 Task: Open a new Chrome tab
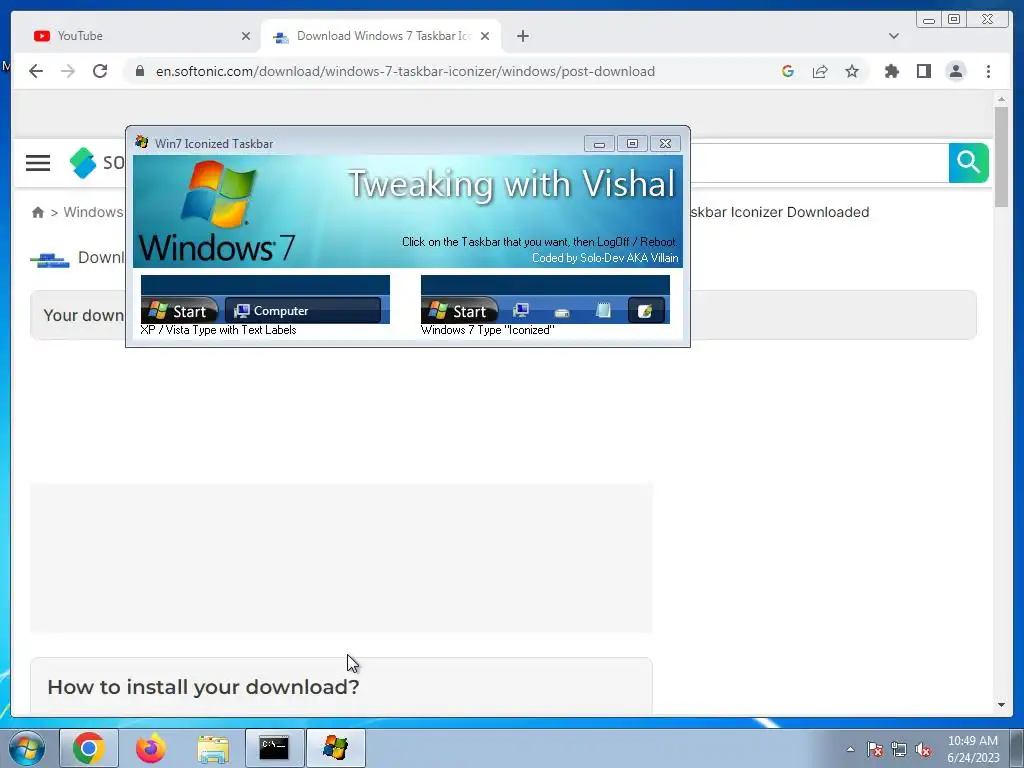(522, 36)
